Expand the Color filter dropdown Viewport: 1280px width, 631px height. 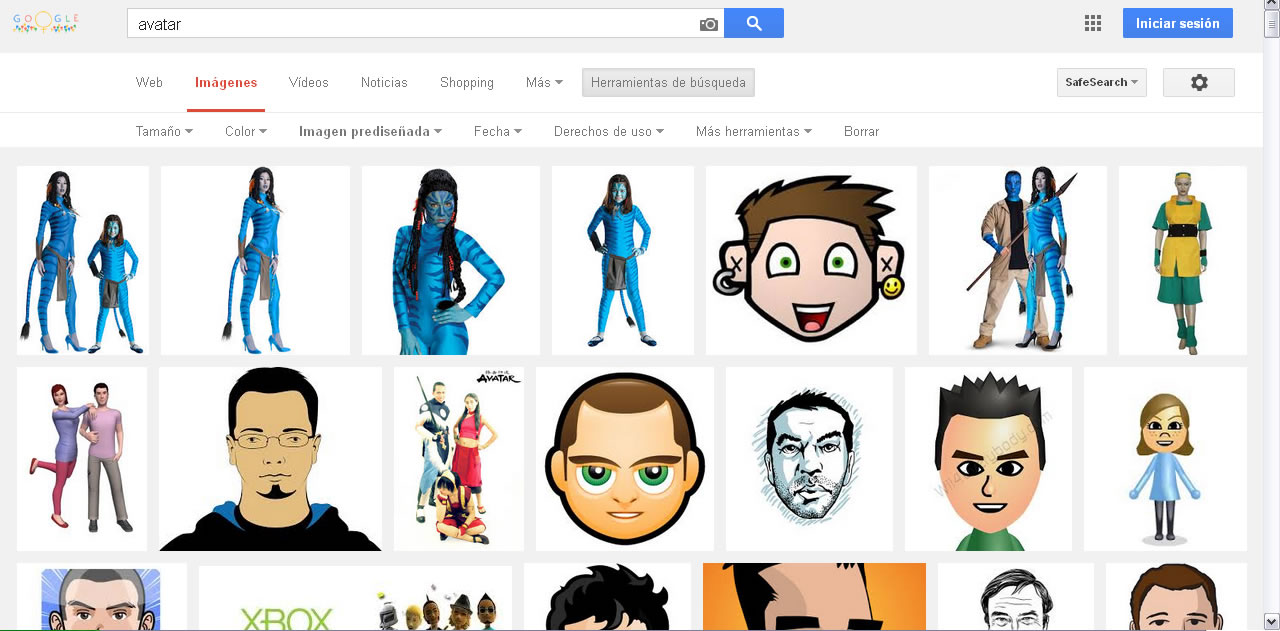point(246,132)
